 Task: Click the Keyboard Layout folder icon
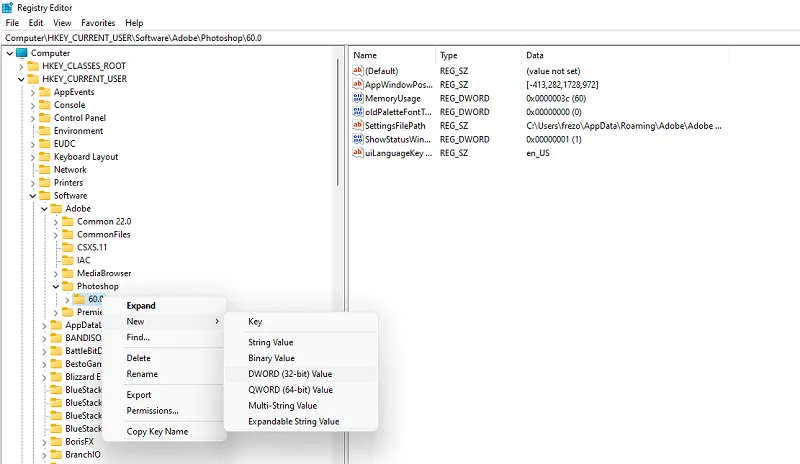[x=45, y=157]
